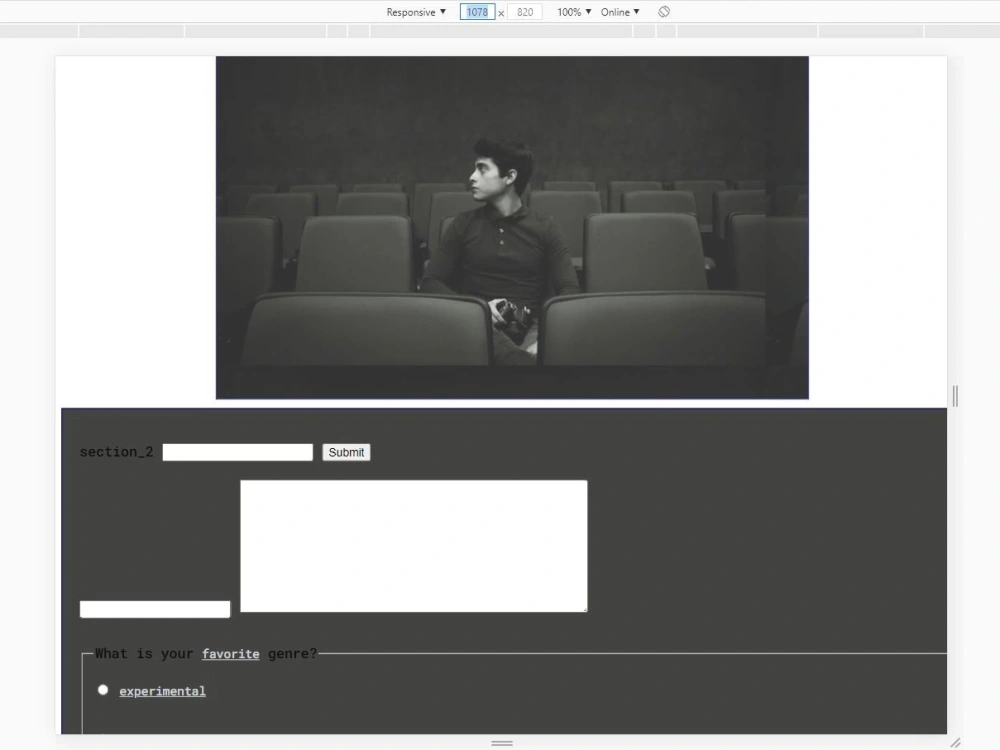Select the viewport width field showing 1078
1000x750 pixels.
pyautogui.click(x=477, y=11)
